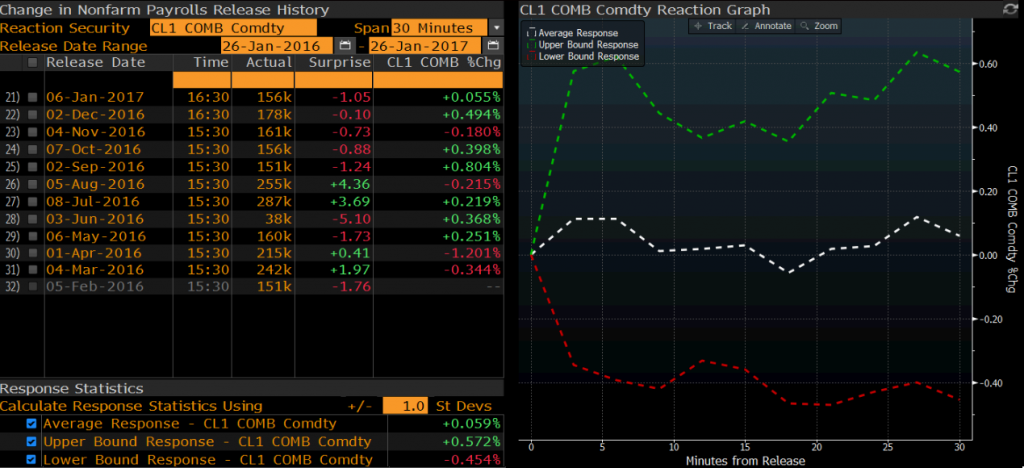Check the box for row 05-Feb-2016
The image size is (1024, 468).
pyautogui.click(x=32, y=288)
